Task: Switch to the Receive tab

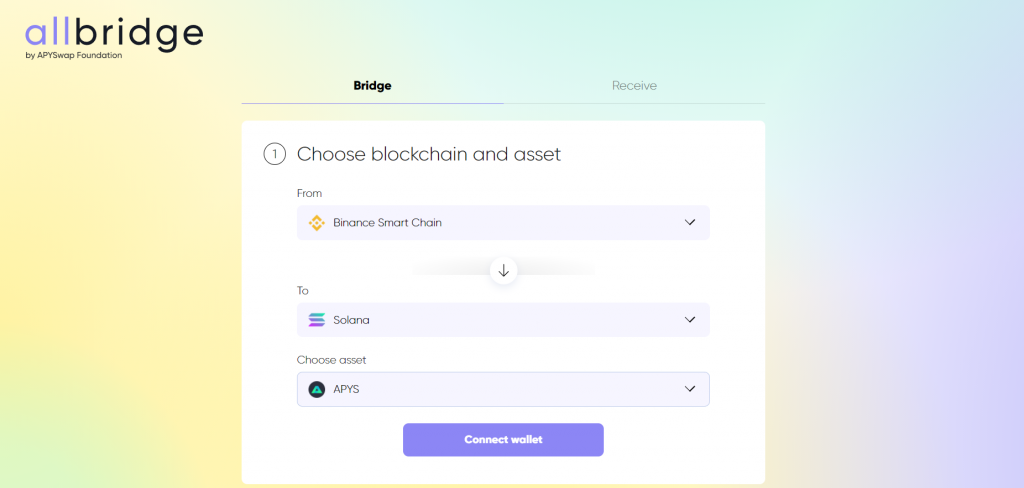Action: tap(634, 86)
